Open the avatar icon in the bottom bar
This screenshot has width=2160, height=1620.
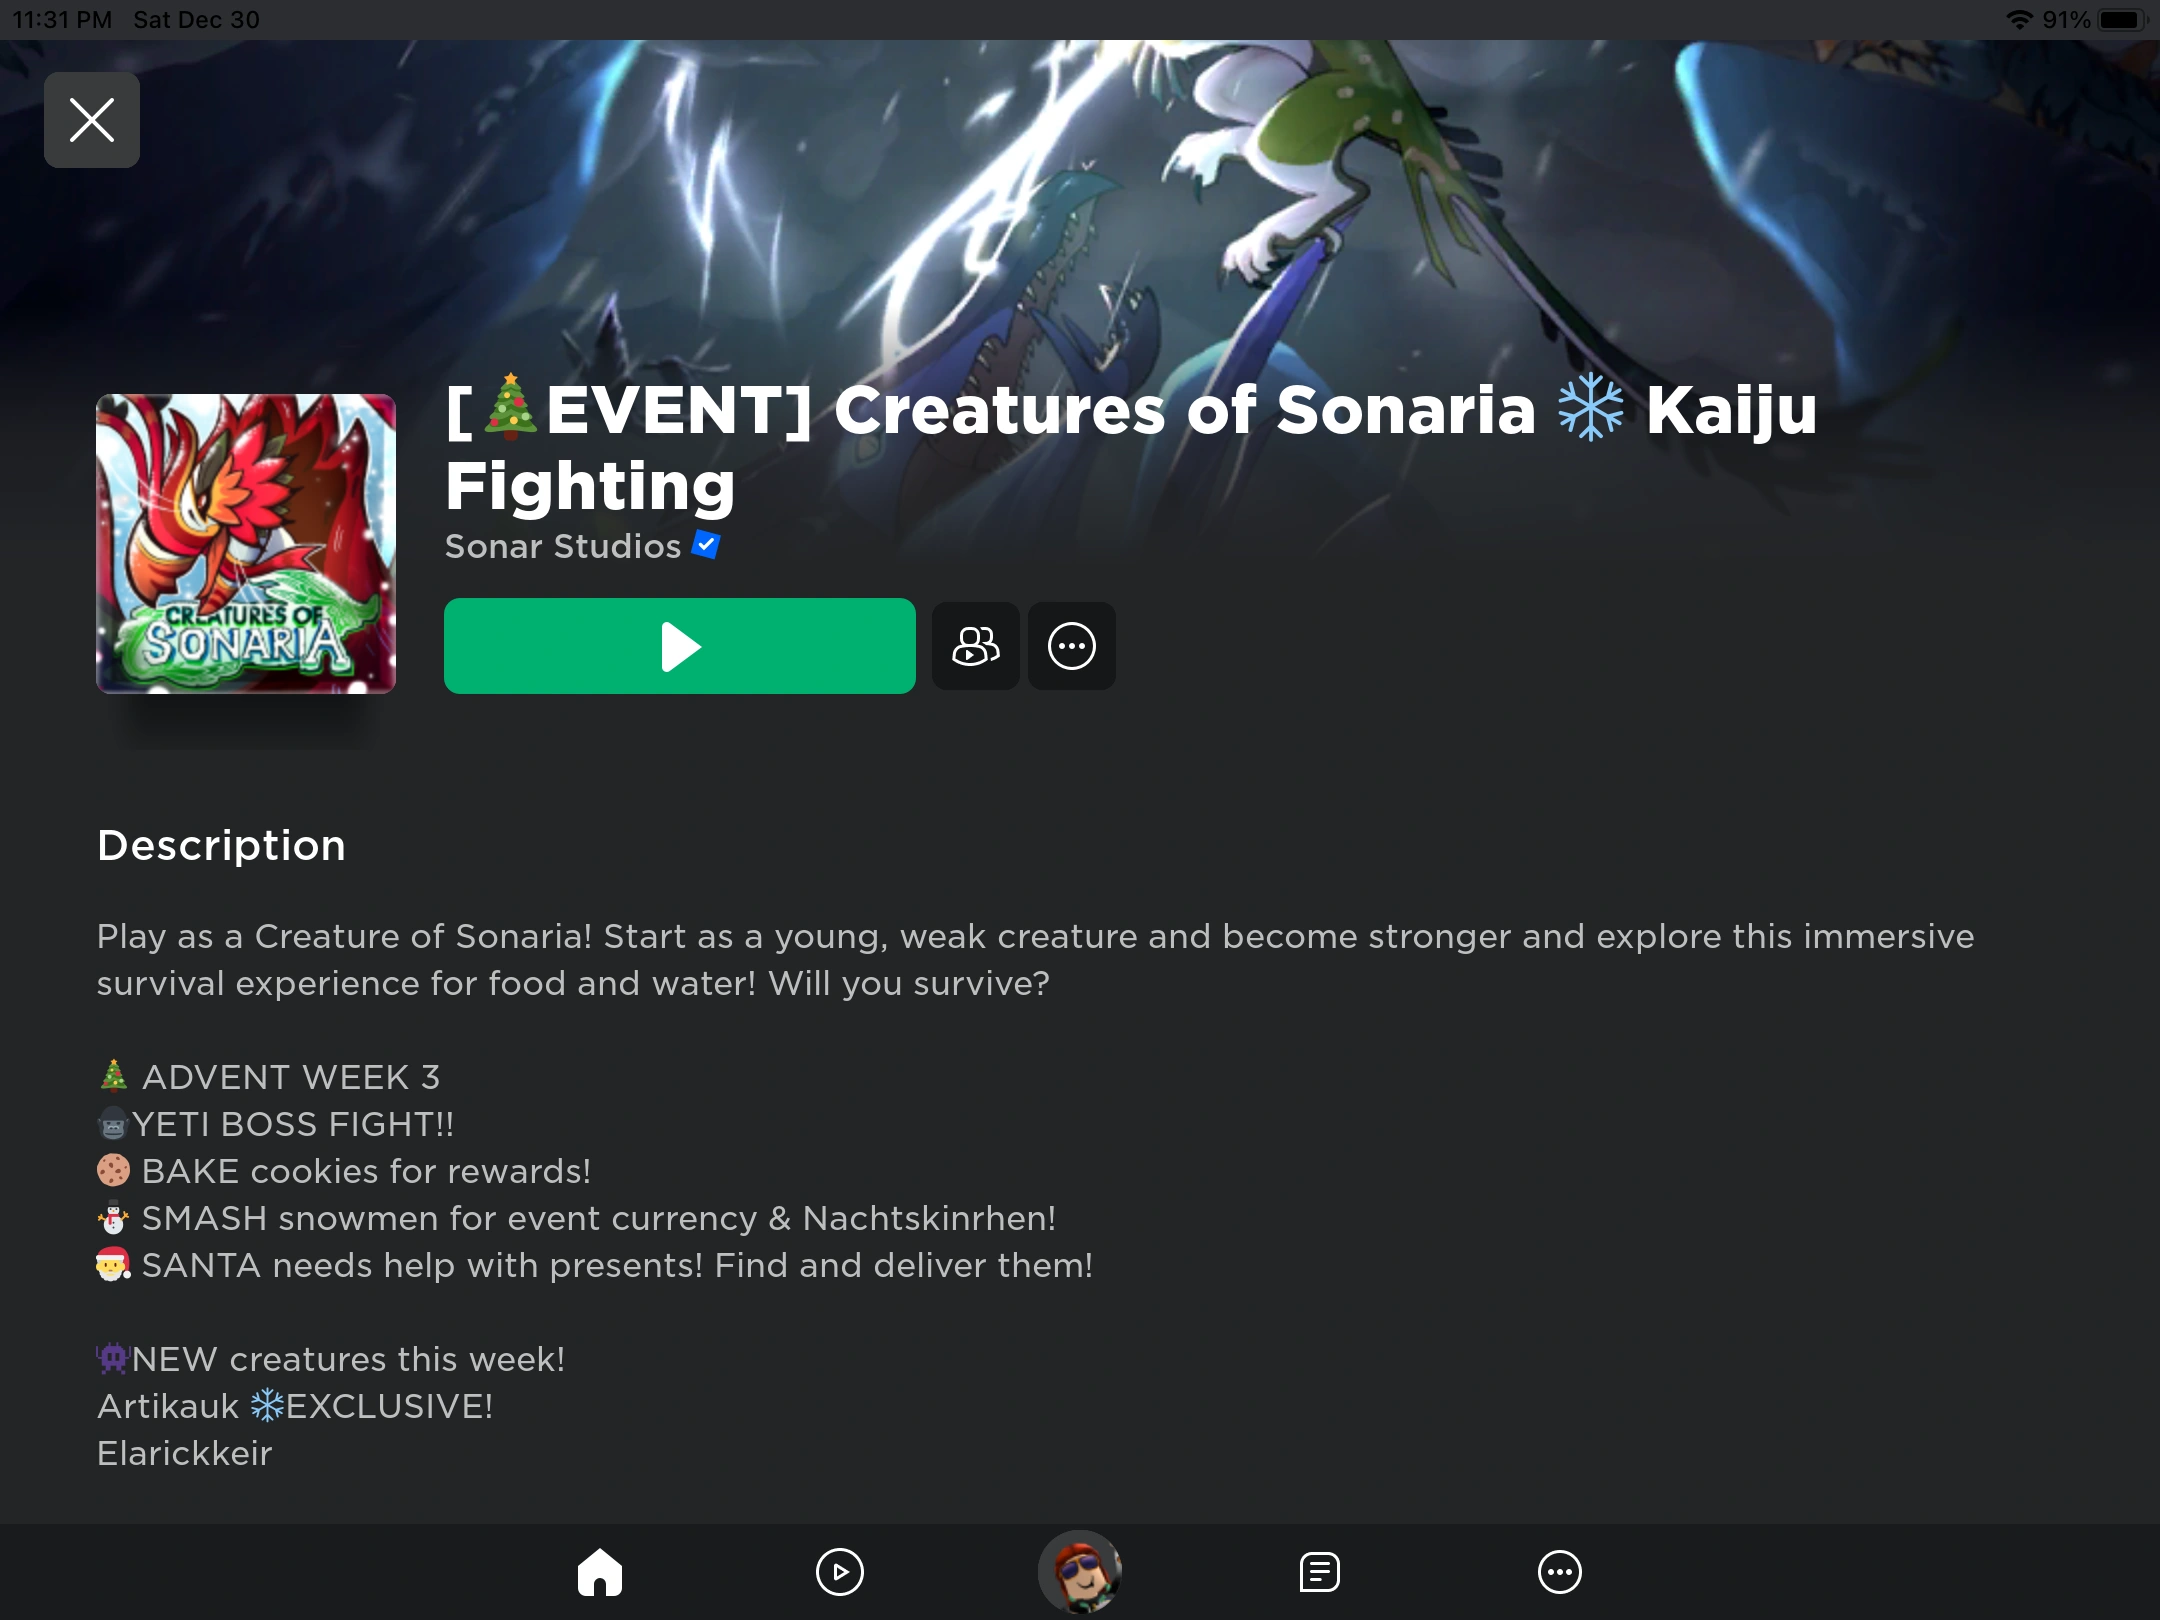tap(1080, 1572)
